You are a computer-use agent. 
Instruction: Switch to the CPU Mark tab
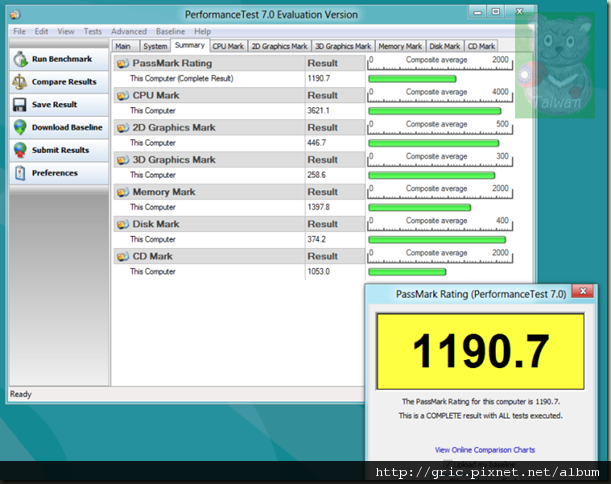(228, 46)
